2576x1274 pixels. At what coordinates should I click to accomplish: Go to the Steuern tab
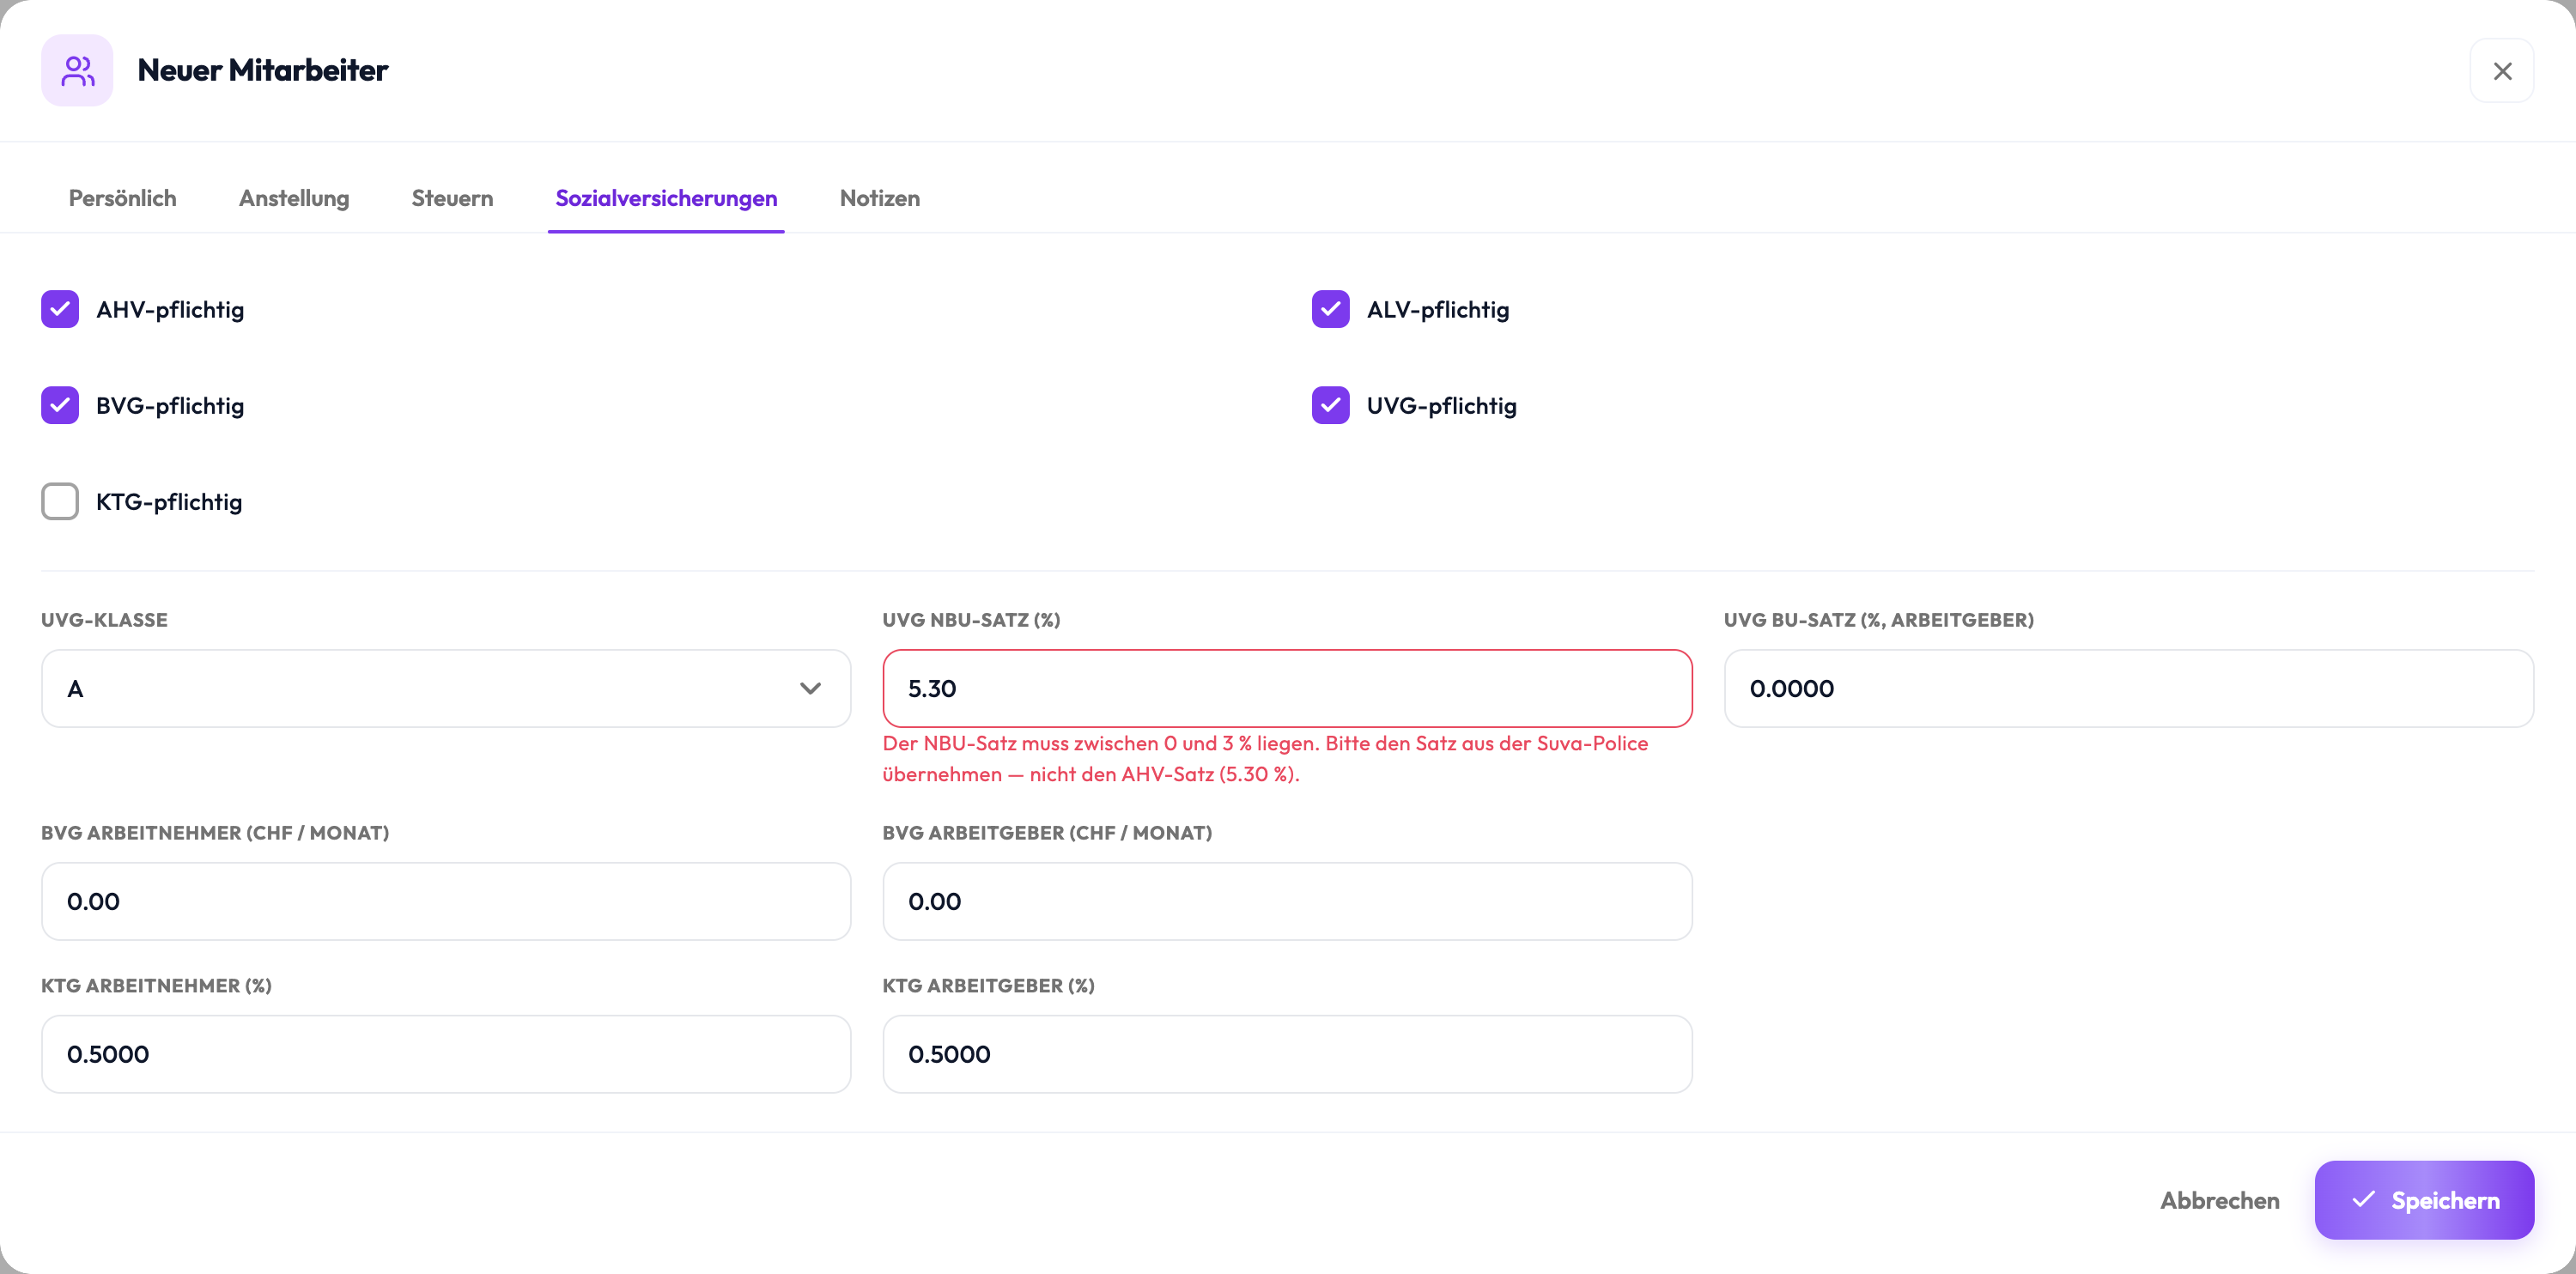[452, 198]
